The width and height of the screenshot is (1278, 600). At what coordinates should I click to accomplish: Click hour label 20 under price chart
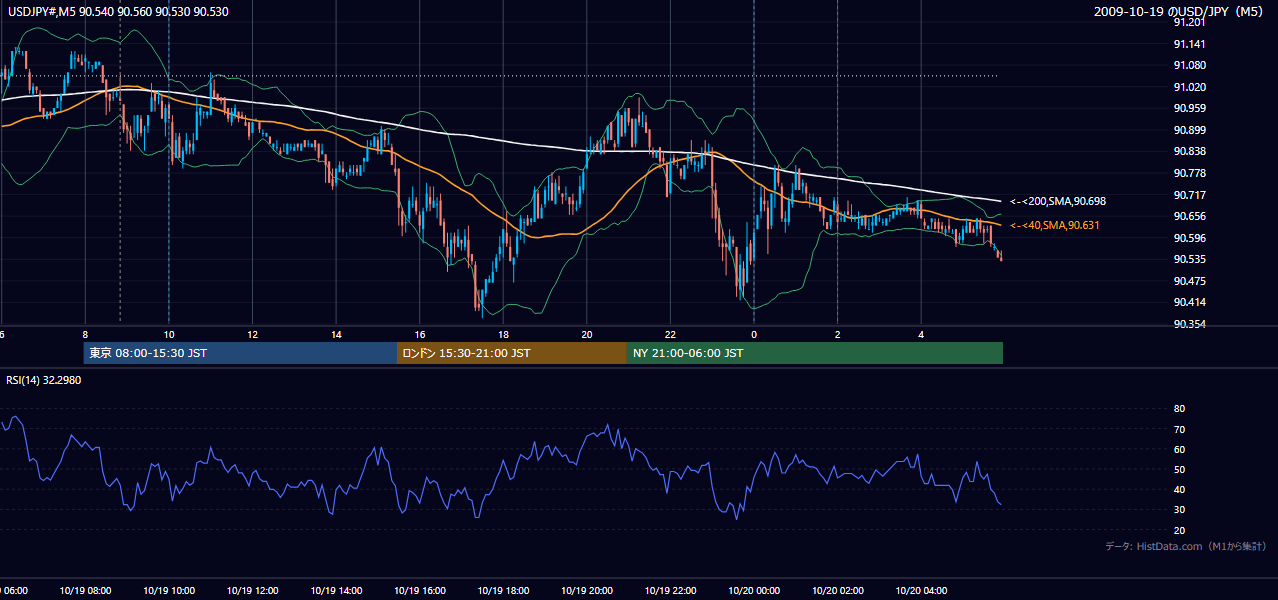587,335
